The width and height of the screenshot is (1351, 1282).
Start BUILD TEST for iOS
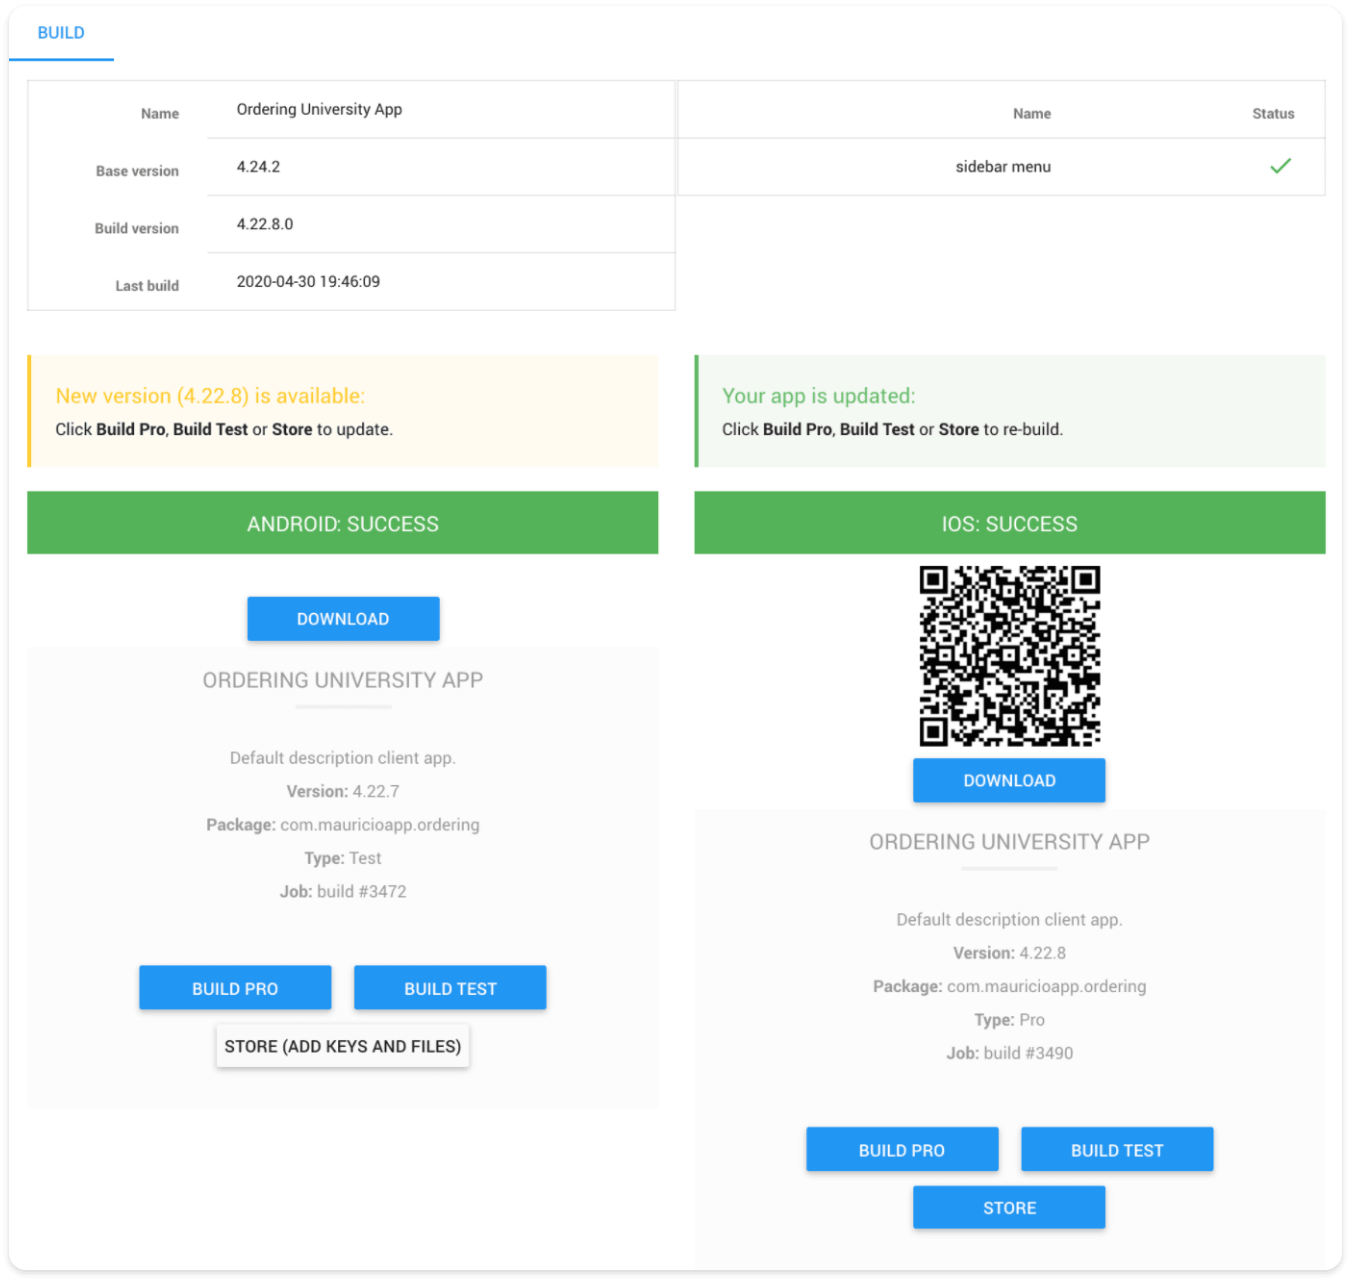click(1117, 1150)
